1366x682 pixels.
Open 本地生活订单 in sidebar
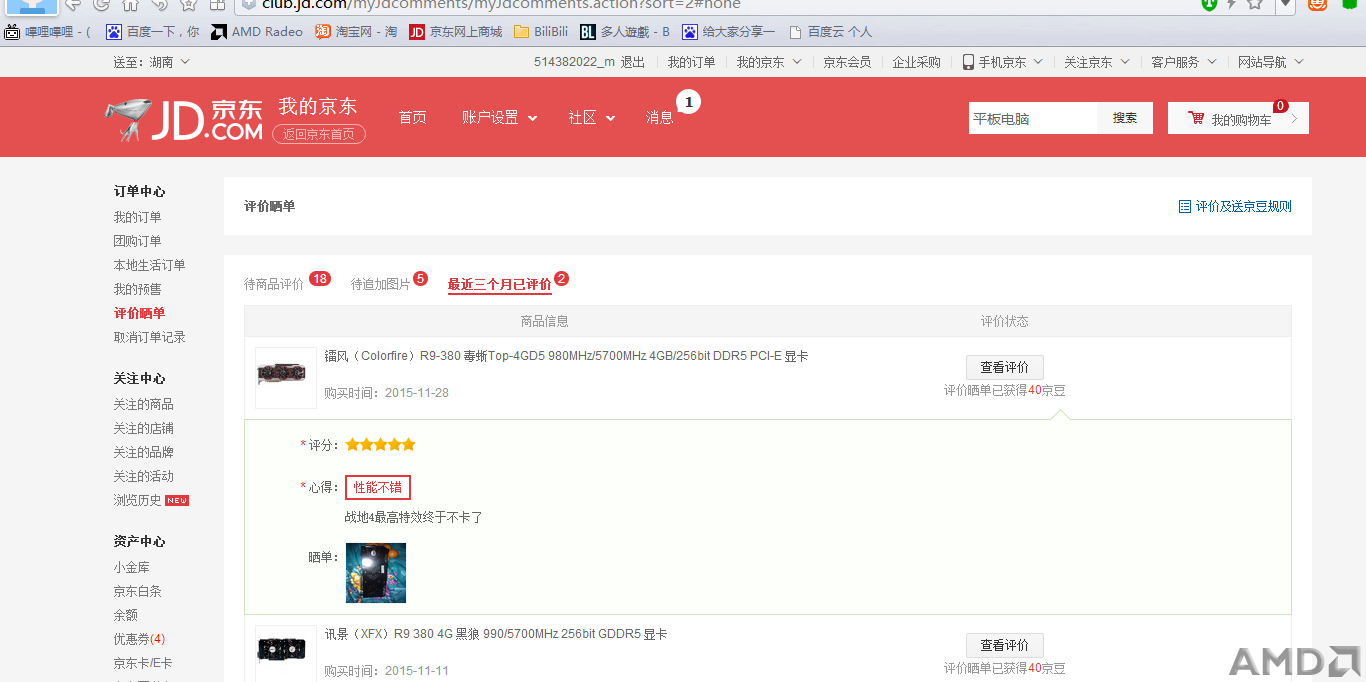150,265
